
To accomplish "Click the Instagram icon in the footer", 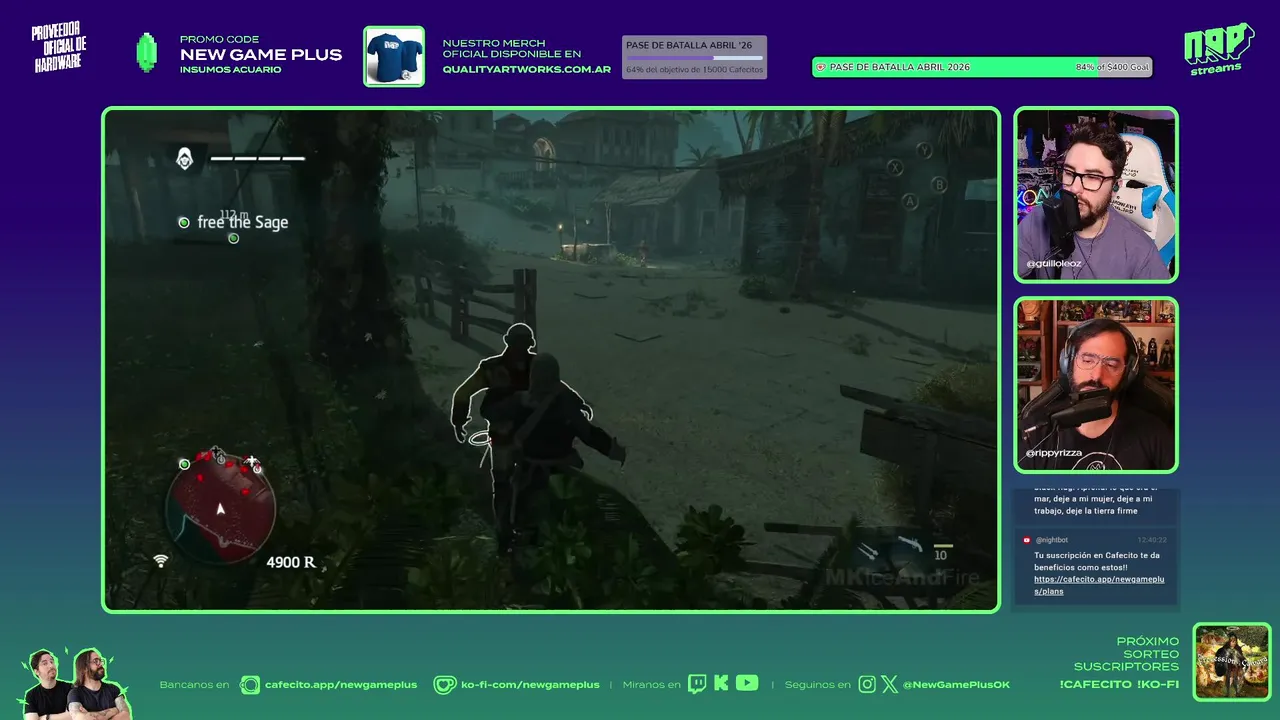I will [x=867, y=684].
